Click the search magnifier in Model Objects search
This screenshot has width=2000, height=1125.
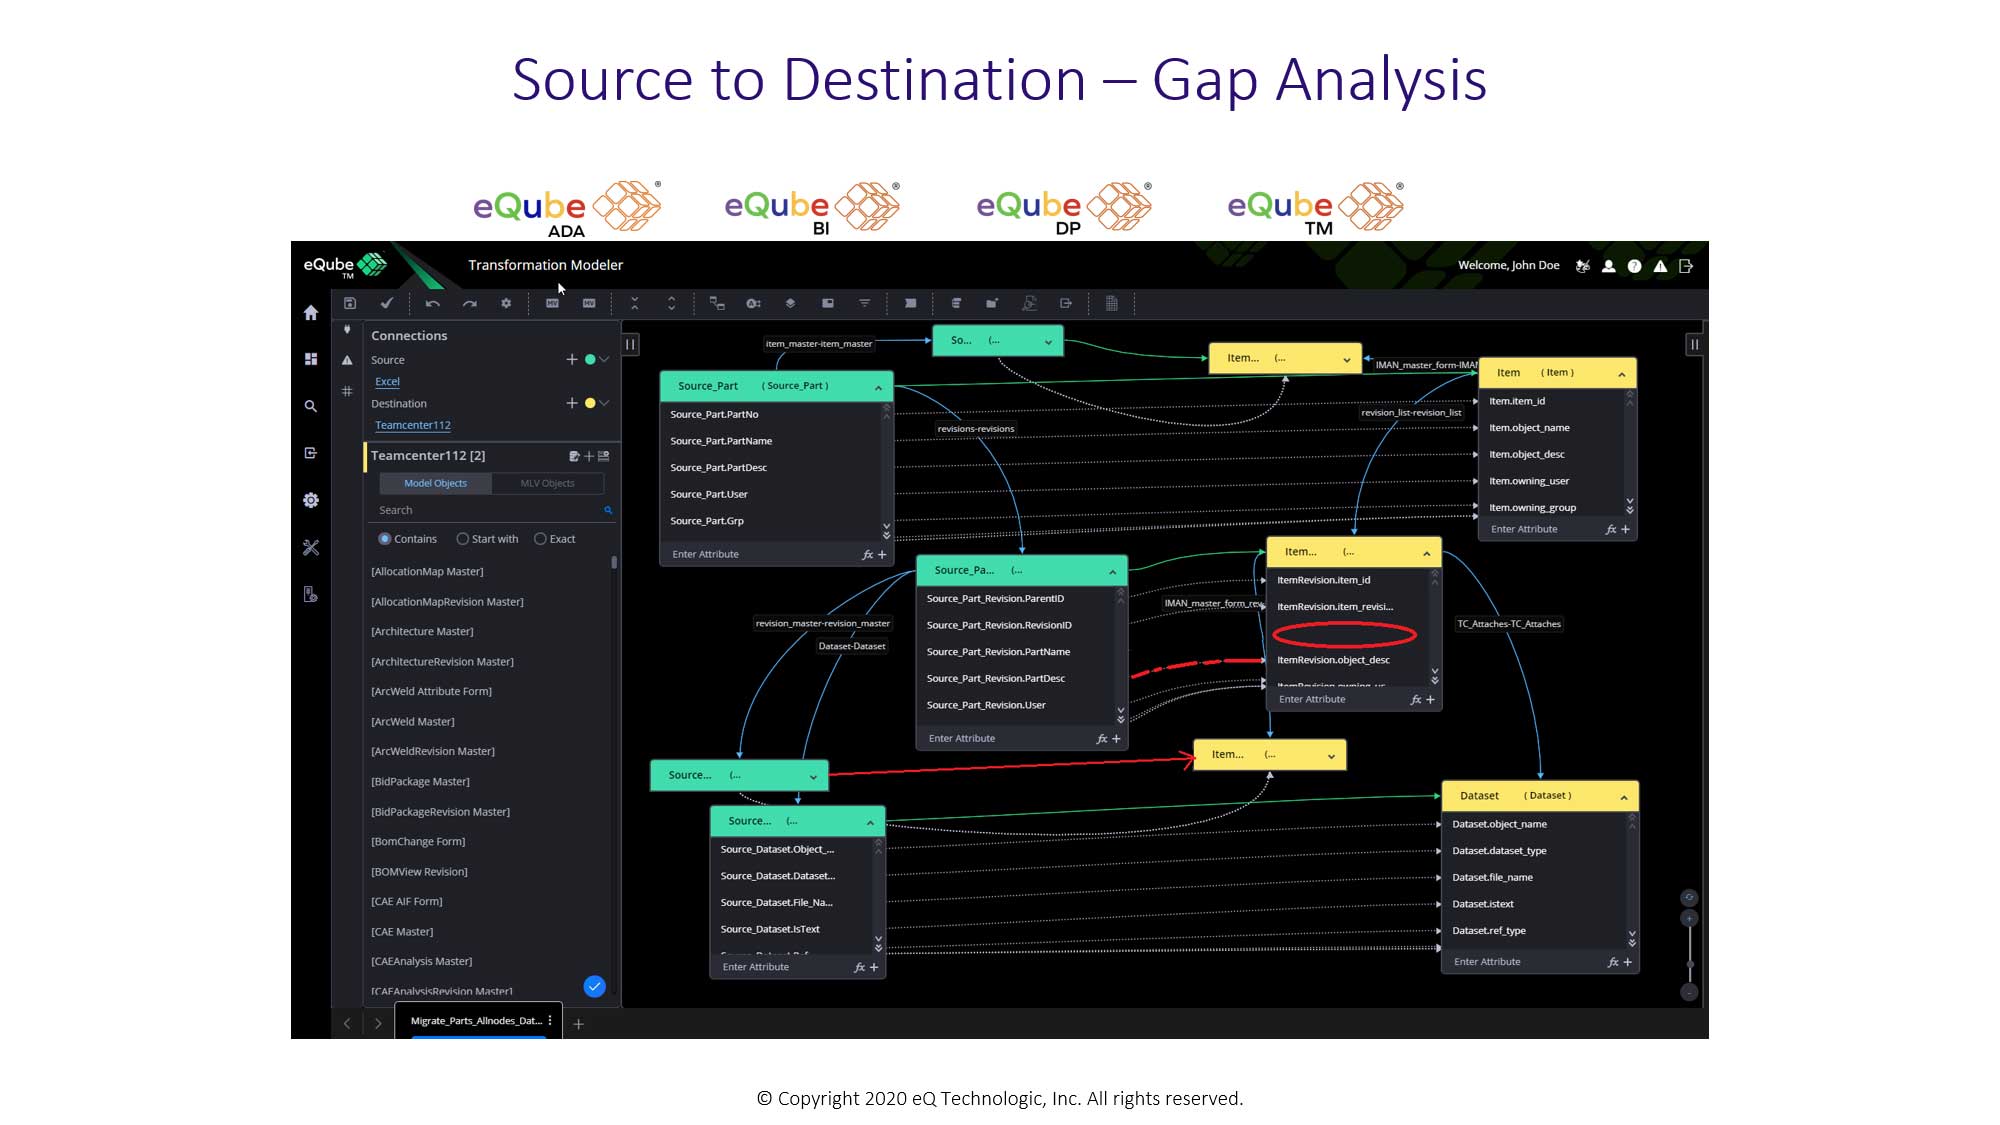608,510
